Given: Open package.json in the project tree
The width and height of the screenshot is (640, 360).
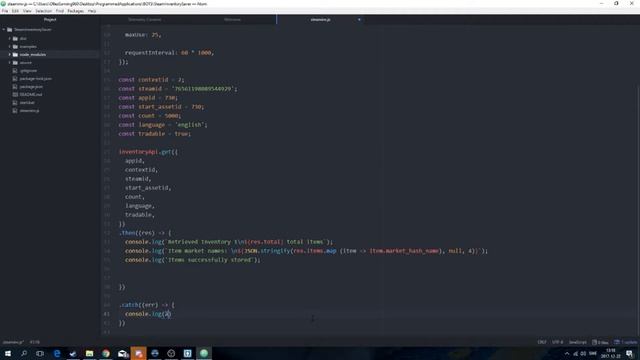Looking at the screenshot, I should tap(31, 87).
